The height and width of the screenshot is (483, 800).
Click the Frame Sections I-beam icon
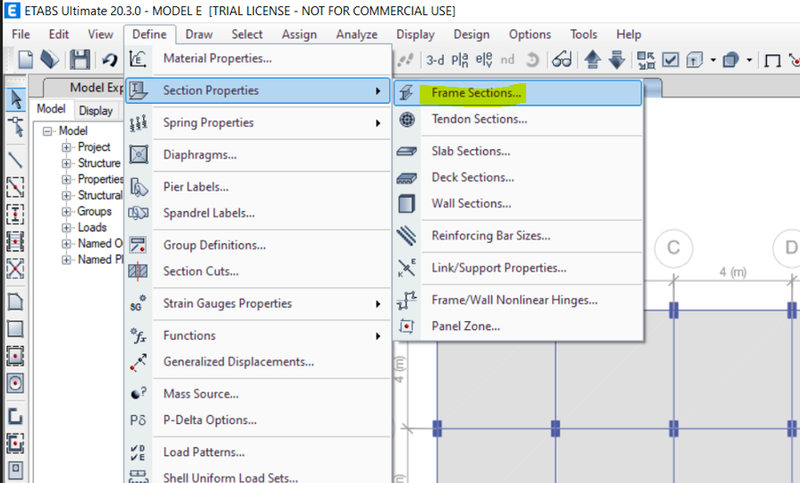(407, 93)
